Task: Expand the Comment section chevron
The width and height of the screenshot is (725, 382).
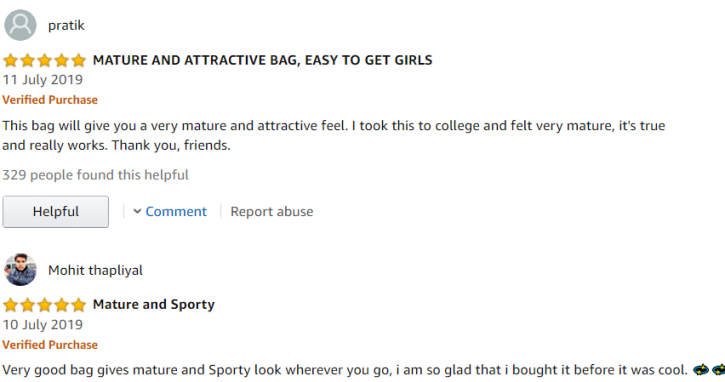Action: click(x=137, y=211)
